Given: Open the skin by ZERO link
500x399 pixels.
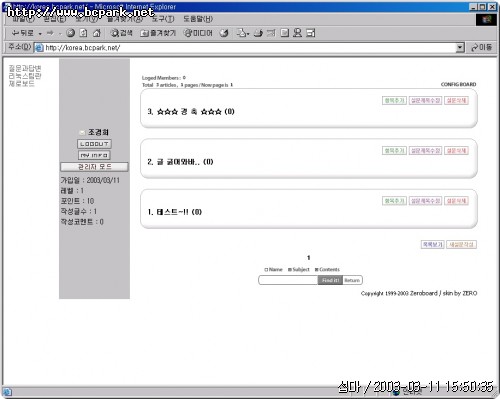Looking at the screenshot, I should (x=460, y=293).
